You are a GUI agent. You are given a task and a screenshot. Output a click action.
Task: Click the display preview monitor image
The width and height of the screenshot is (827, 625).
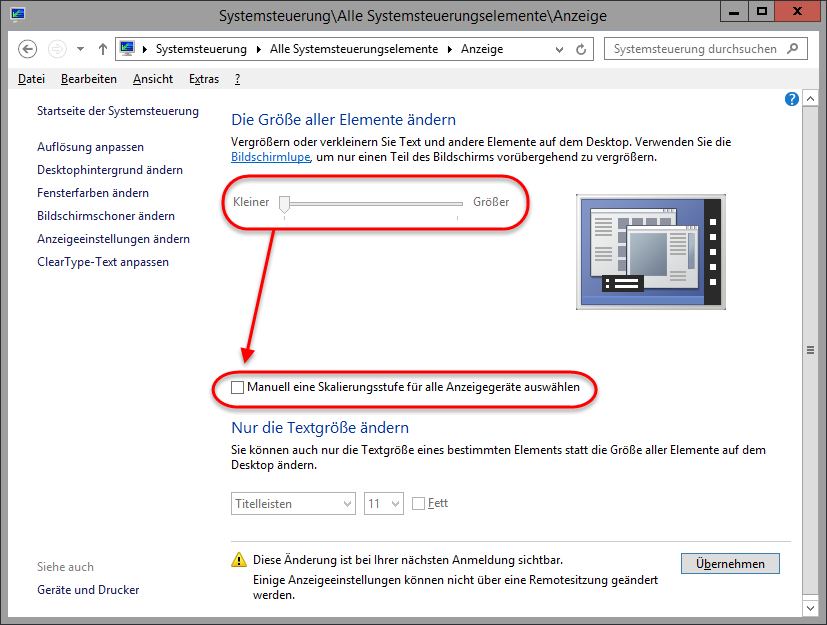(650, 250)
